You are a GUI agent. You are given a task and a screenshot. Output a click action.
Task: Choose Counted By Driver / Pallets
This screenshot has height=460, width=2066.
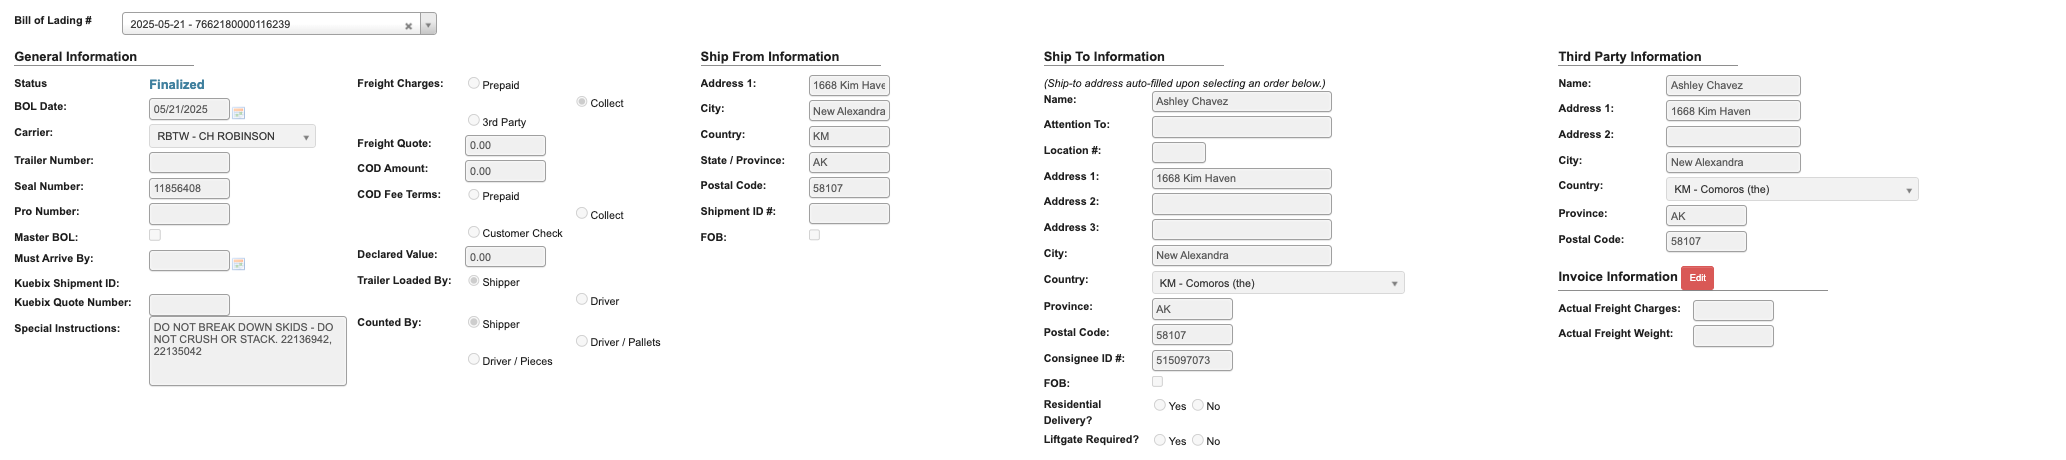point(582,341)
